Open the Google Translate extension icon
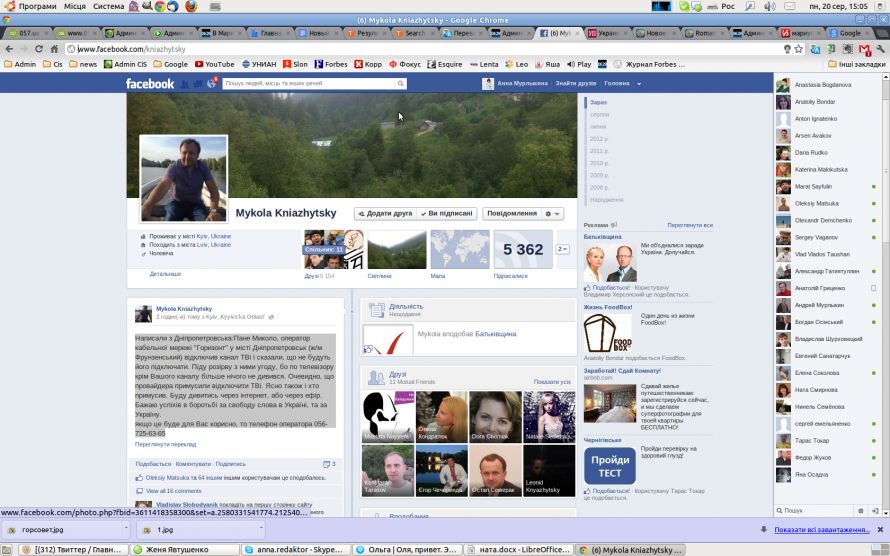The width and height of the screenshot is (890, 556). 815,49
